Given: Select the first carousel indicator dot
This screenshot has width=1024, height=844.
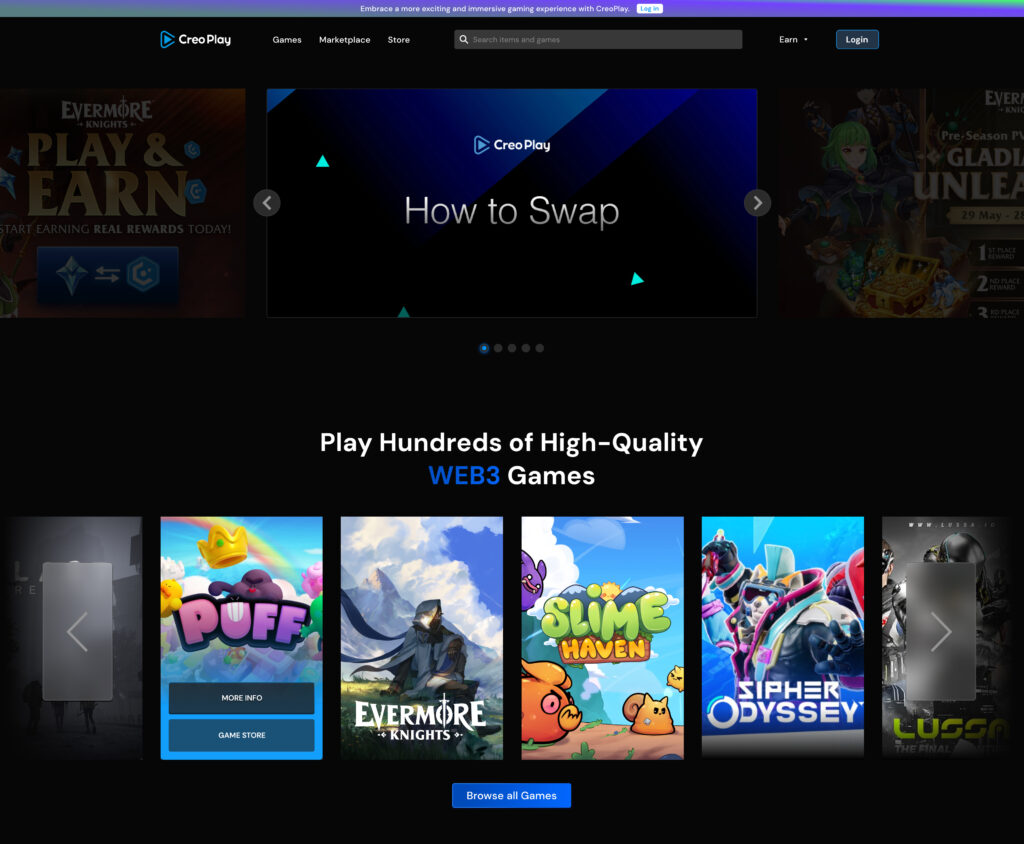Looking at the screenshot, I should [484, 348].
